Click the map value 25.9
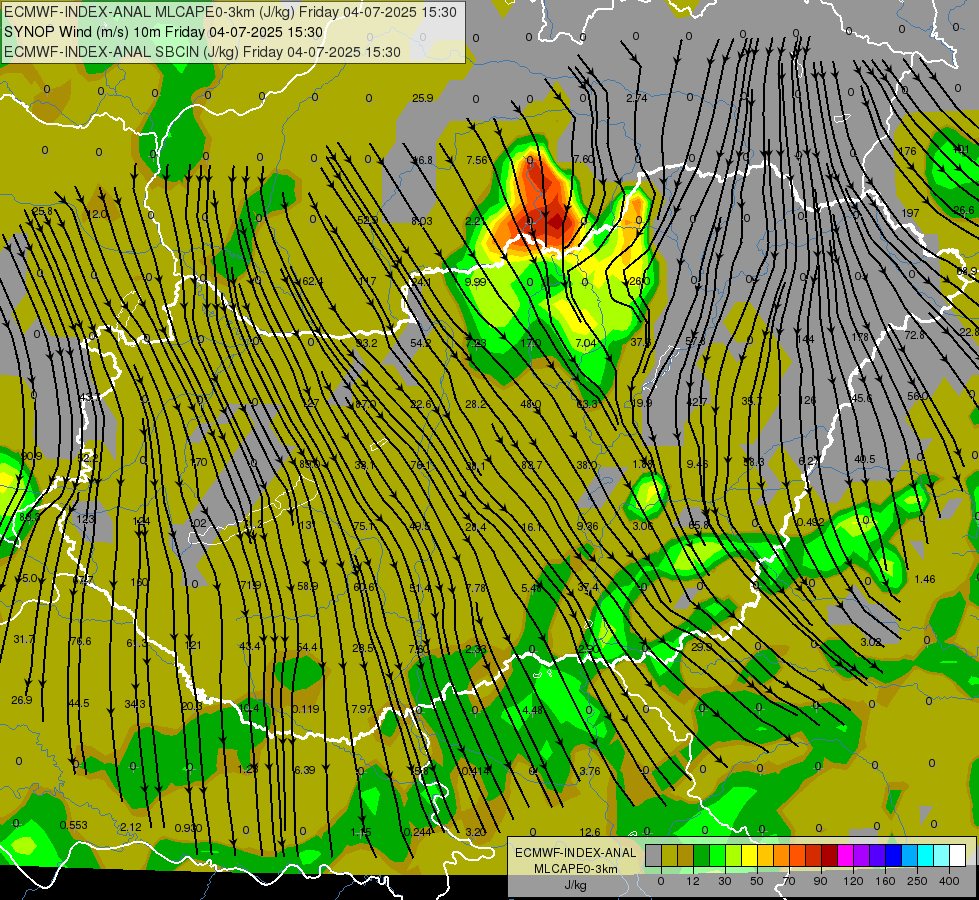979x900 pixels. (423, 98)
